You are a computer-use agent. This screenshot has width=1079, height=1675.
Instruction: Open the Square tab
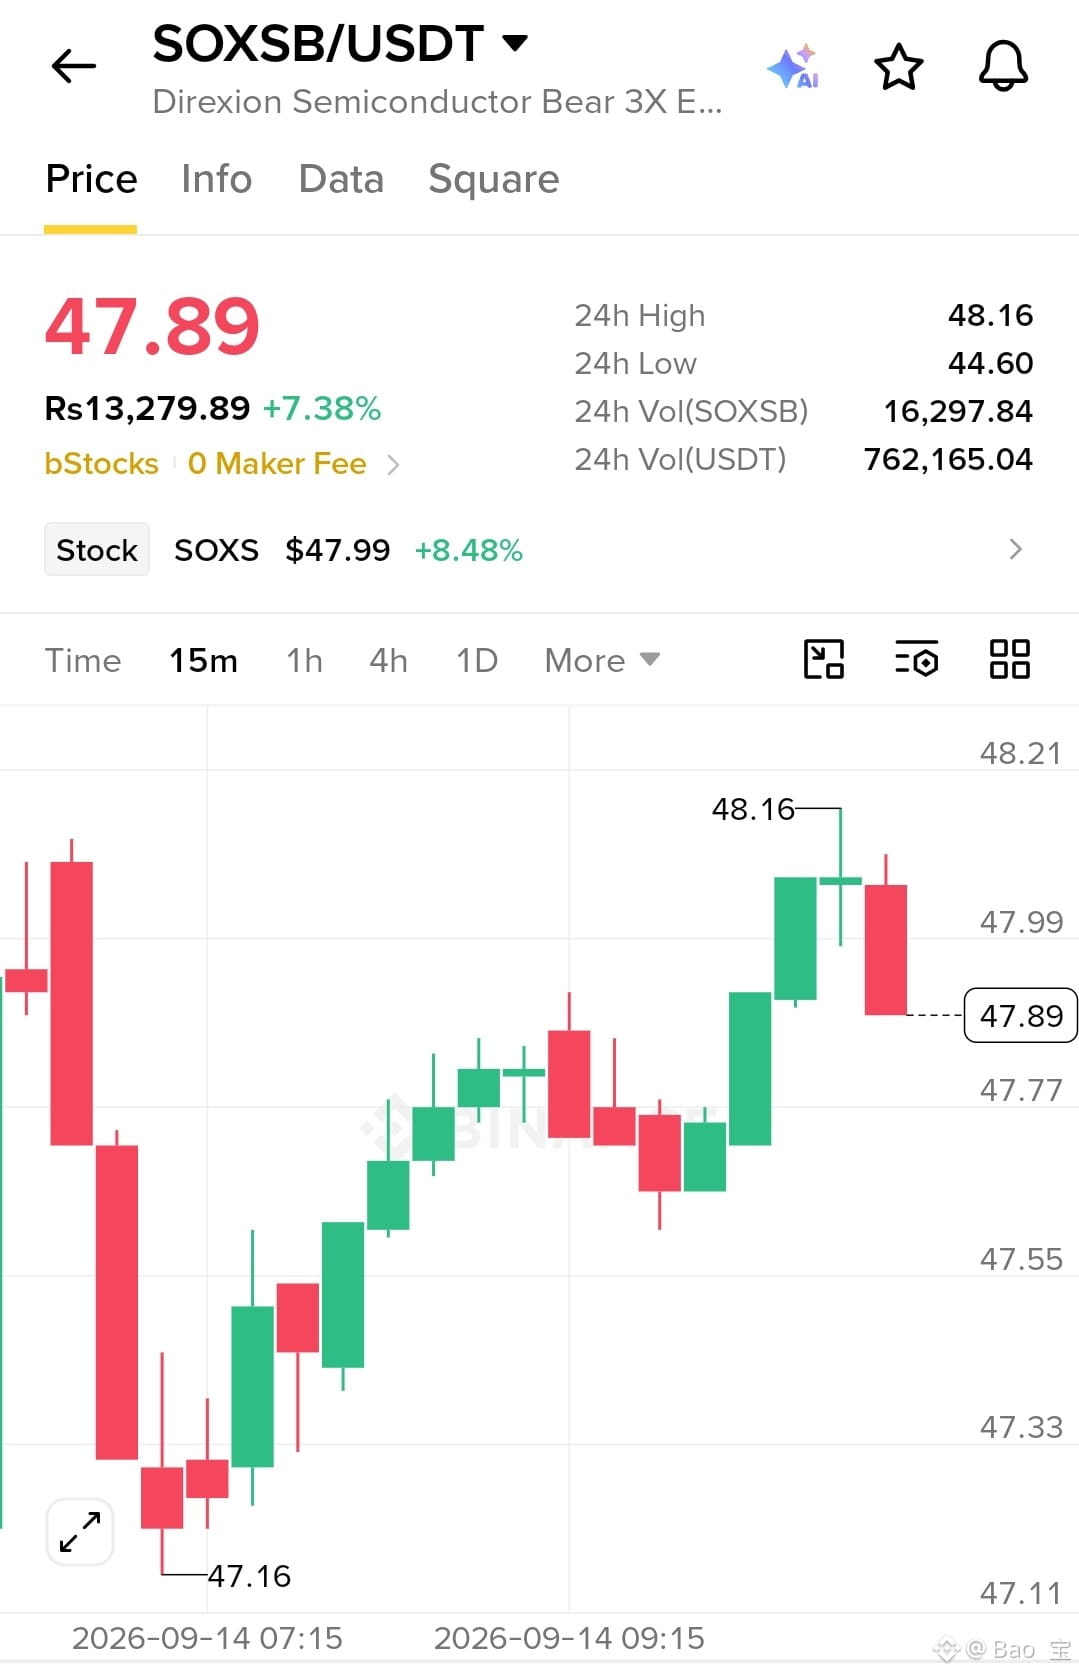[x=493, y=180]
